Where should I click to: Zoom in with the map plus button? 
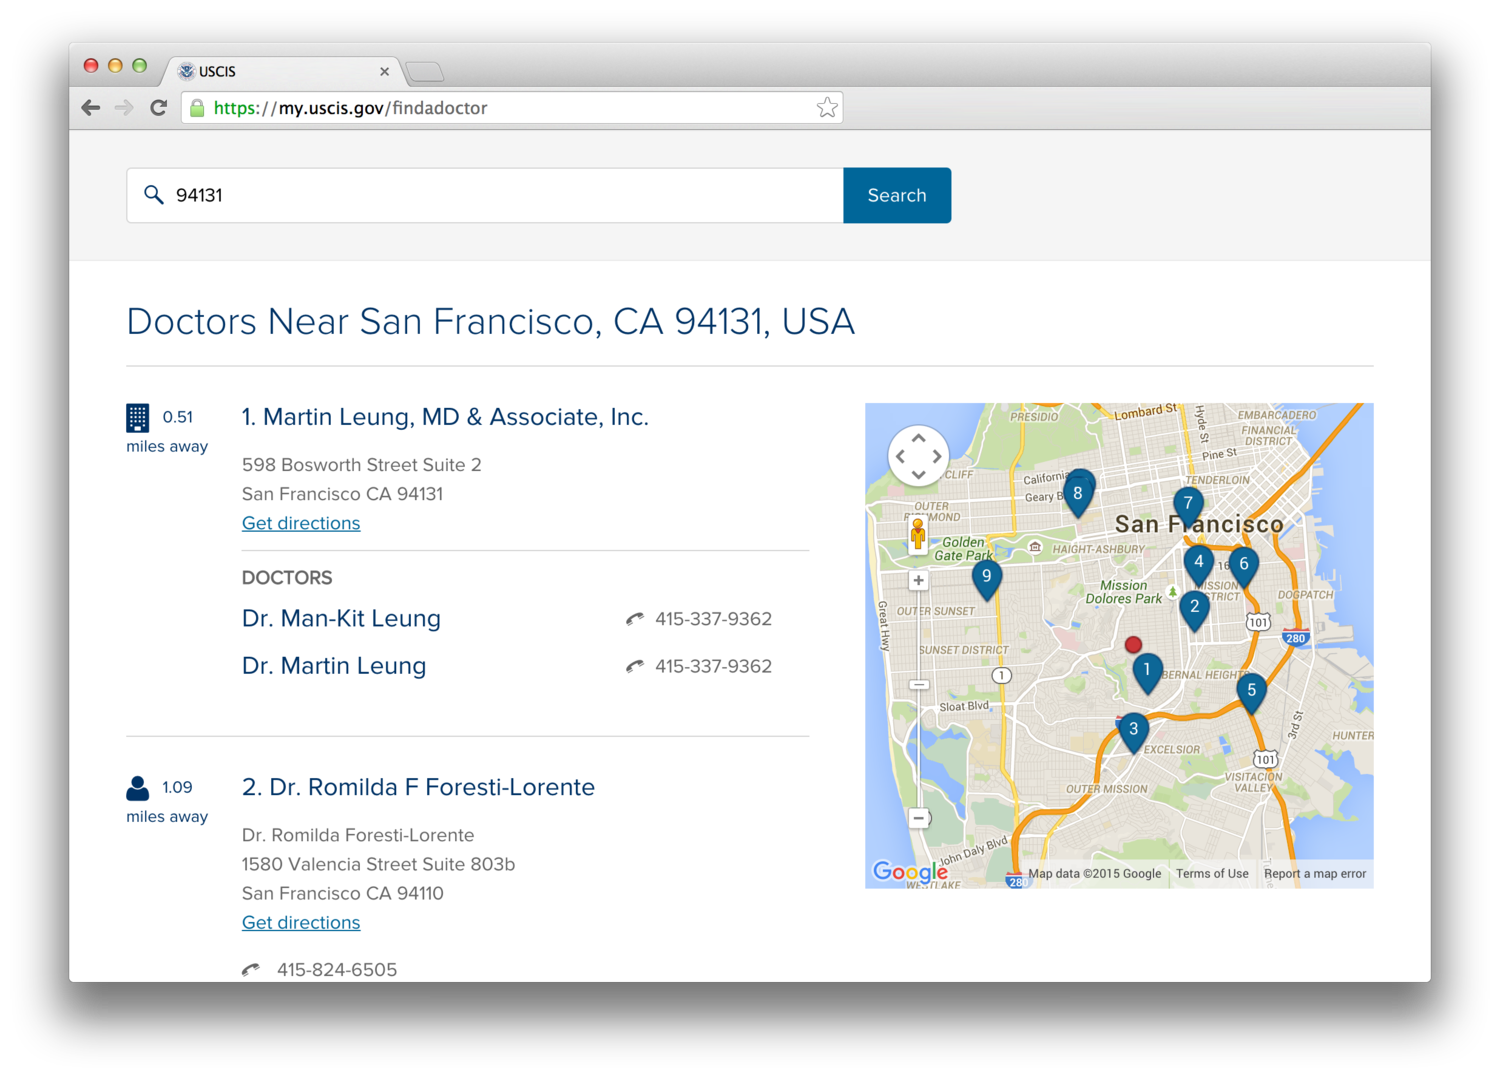[x=918, y=580]
